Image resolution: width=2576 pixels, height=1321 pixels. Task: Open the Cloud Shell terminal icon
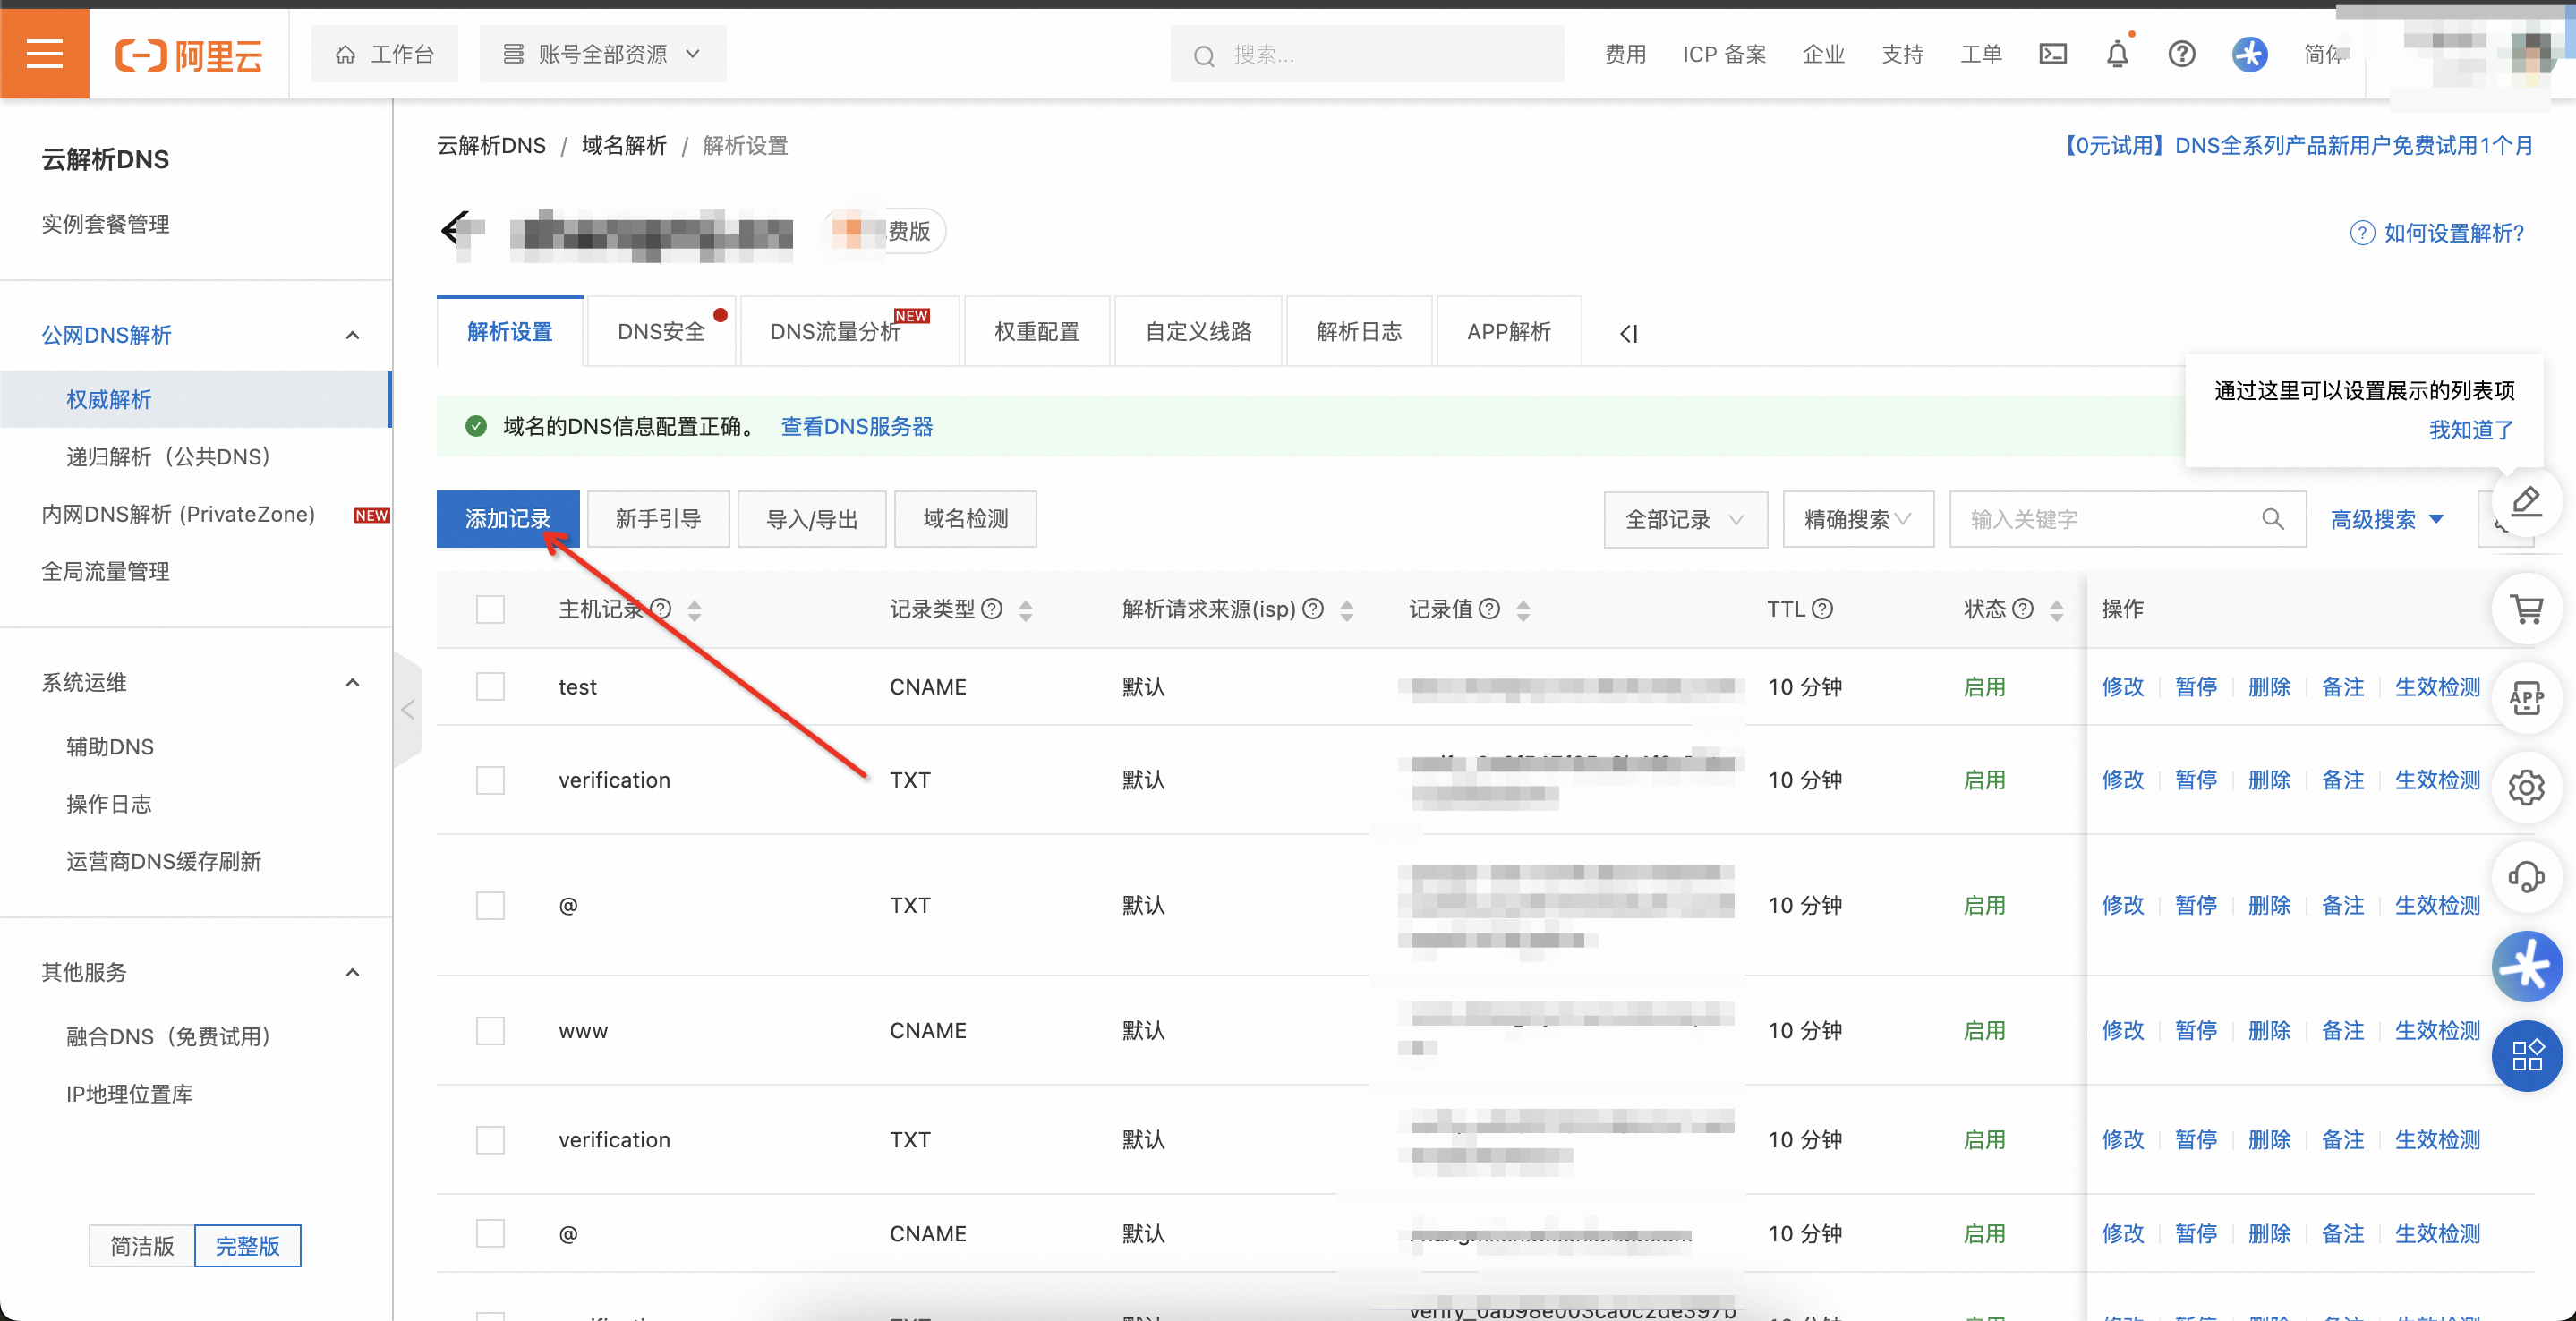pyautogui.click(x=2052, y=53)
